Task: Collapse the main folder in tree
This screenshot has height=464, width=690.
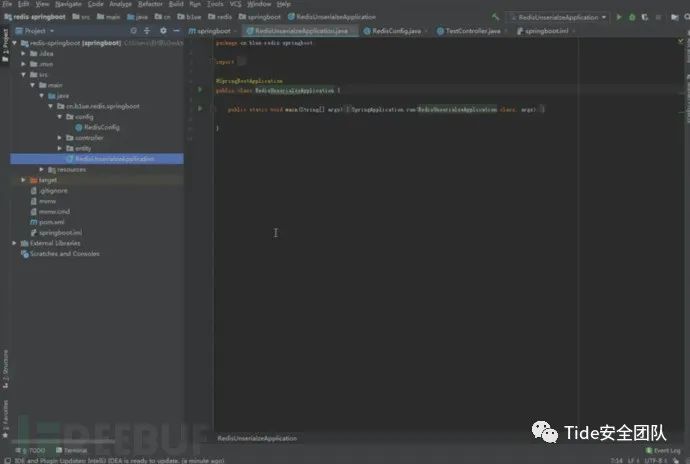Action: click(x=33, y=85)
